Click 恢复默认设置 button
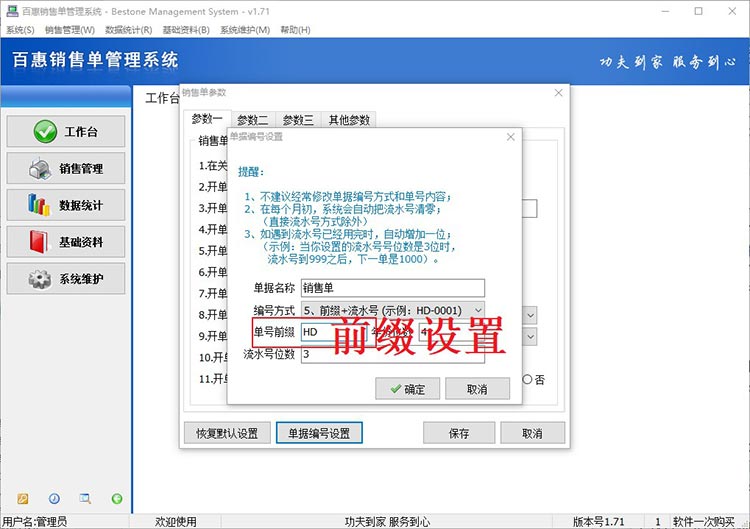Screen dimensions: 750x529 (x=227, y=433)
